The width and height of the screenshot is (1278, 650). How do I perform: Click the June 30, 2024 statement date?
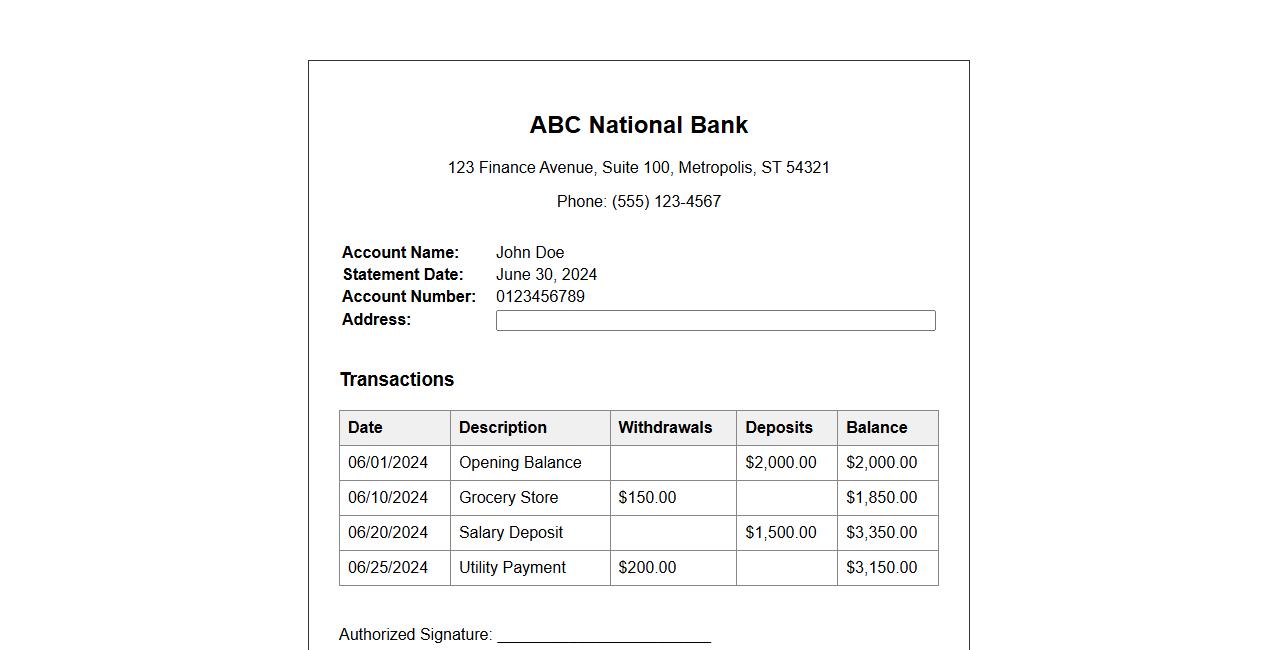coord(546,274)
